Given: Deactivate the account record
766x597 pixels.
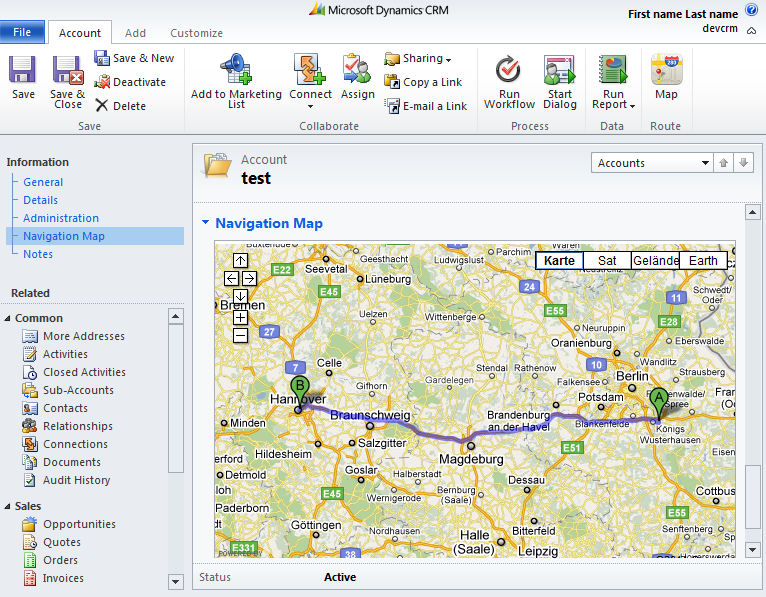Looking at the screenshot, I should [x=130, y=82].
